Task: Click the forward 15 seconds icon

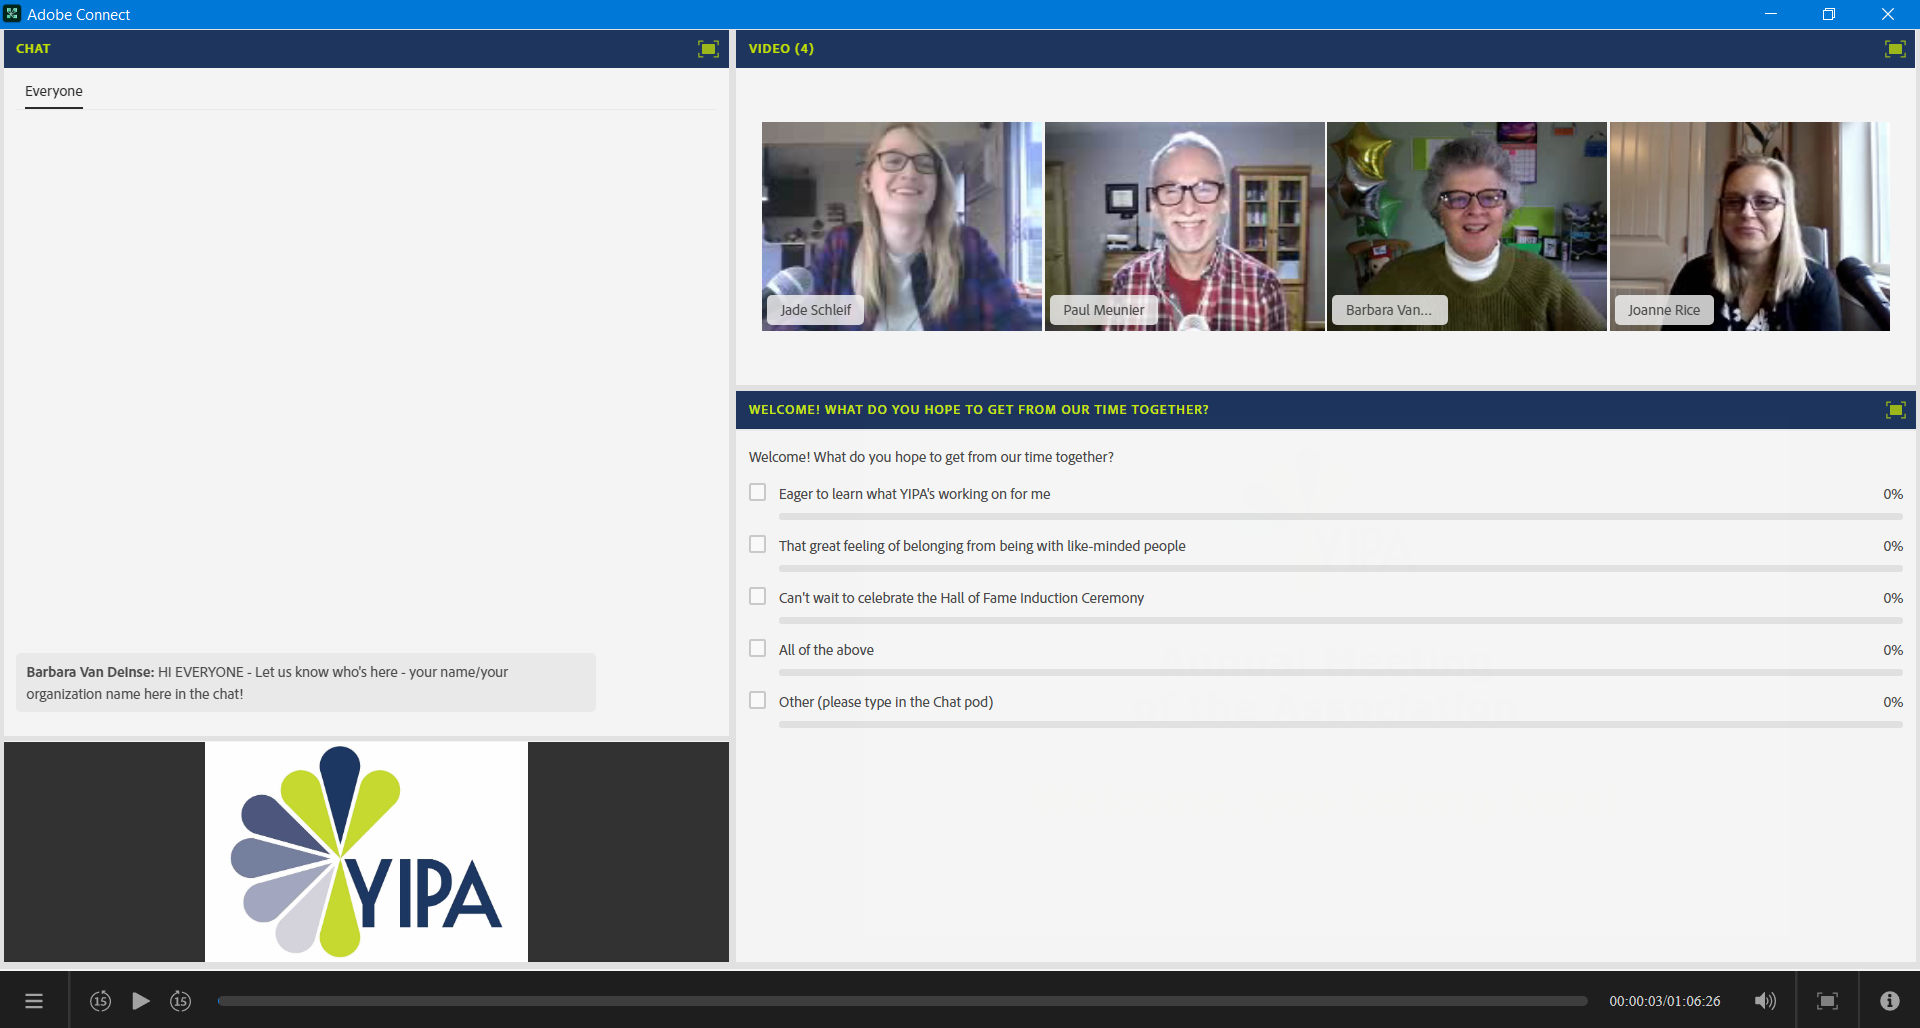Action: tap(180, 1000)
